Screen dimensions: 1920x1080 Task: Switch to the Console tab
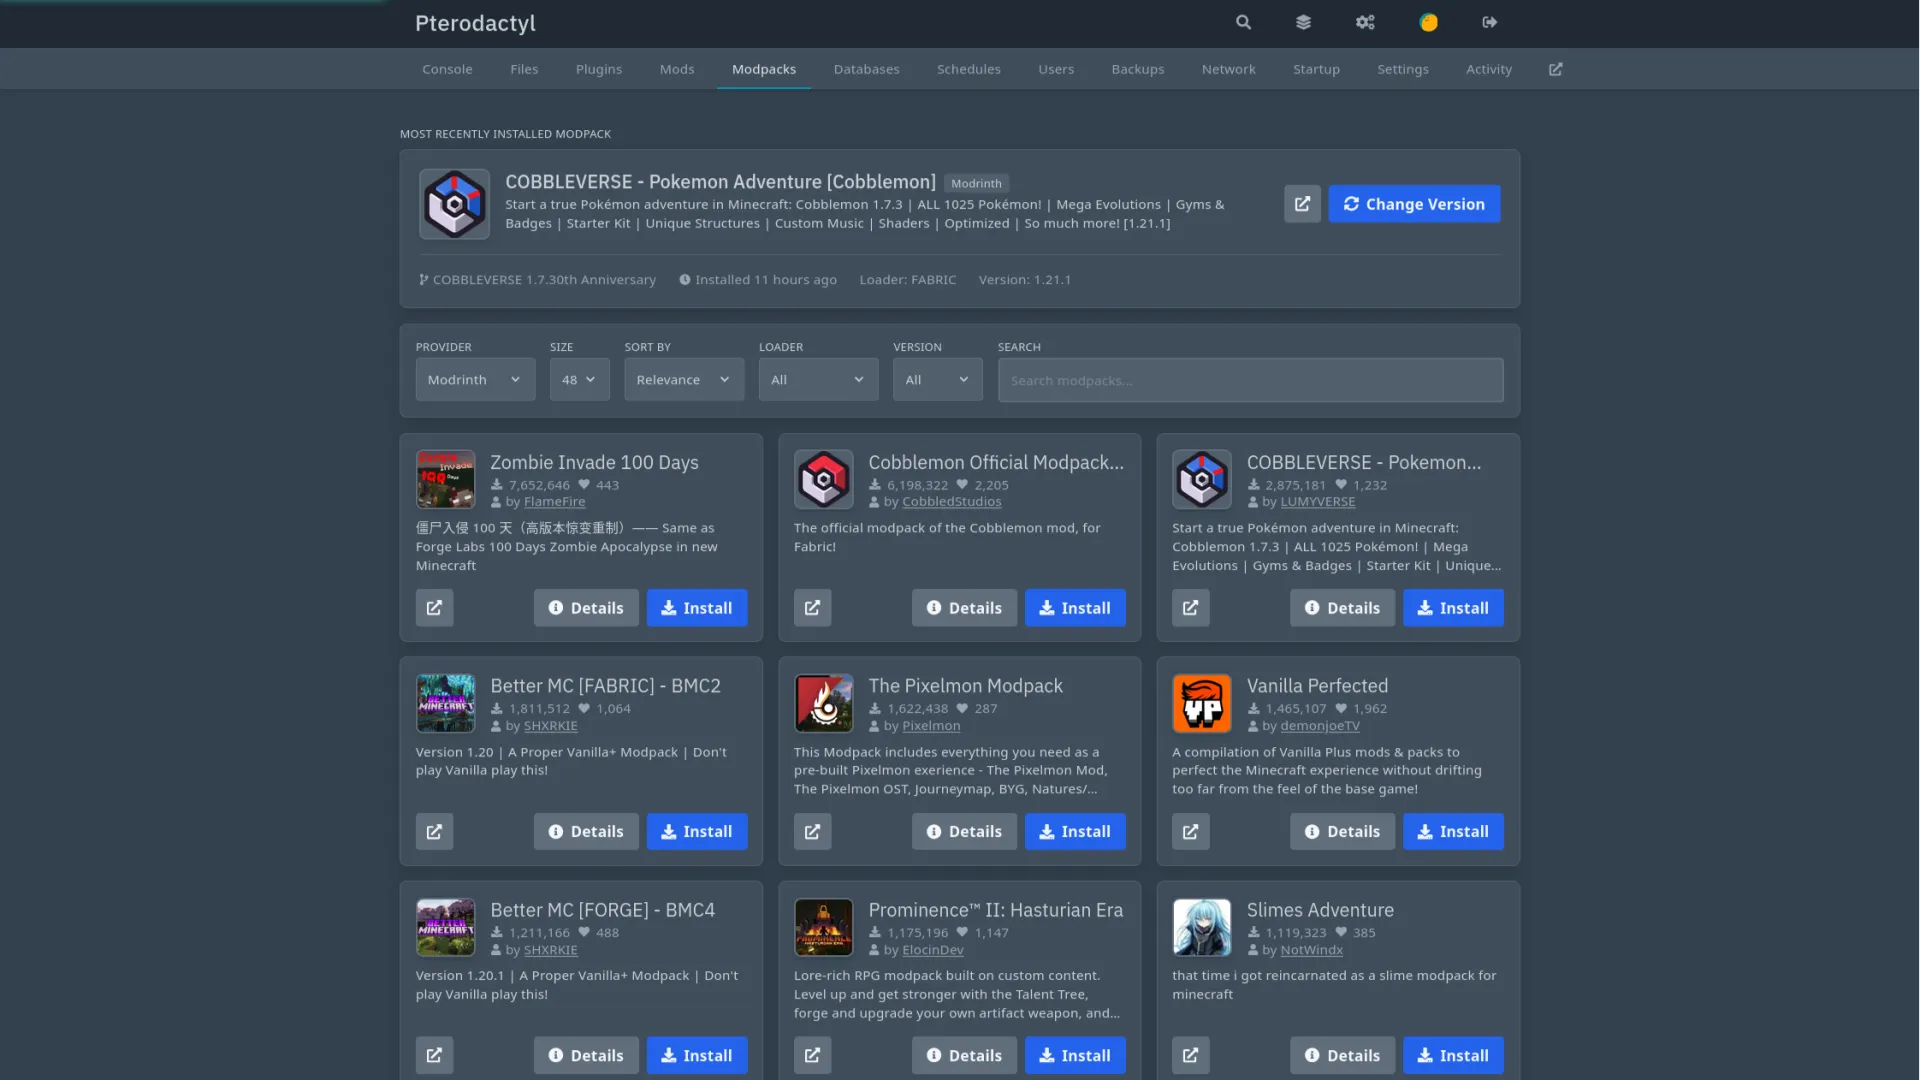[447, 69]
